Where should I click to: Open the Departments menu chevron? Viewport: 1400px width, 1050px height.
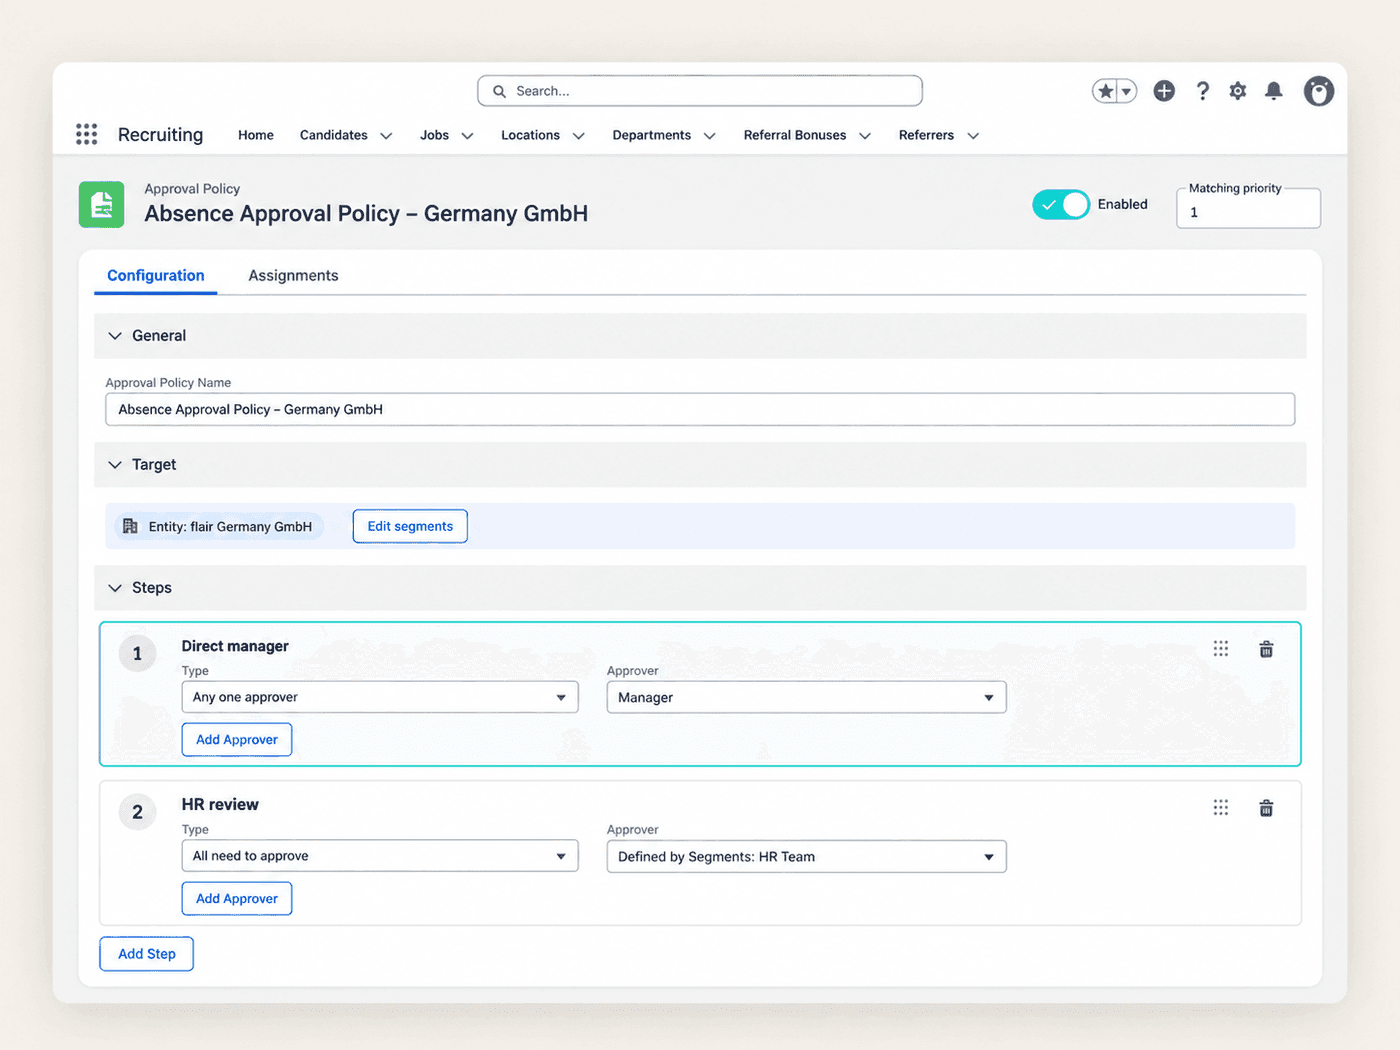coord(709,136)
